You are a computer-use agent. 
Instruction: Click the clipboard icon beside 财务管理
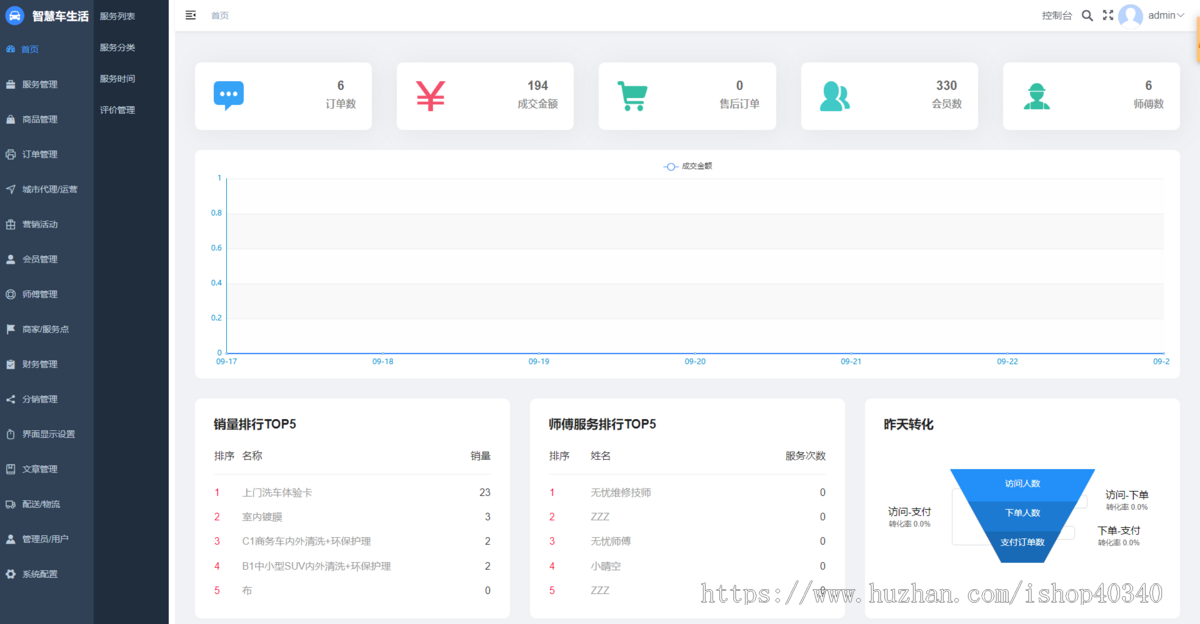11,364
